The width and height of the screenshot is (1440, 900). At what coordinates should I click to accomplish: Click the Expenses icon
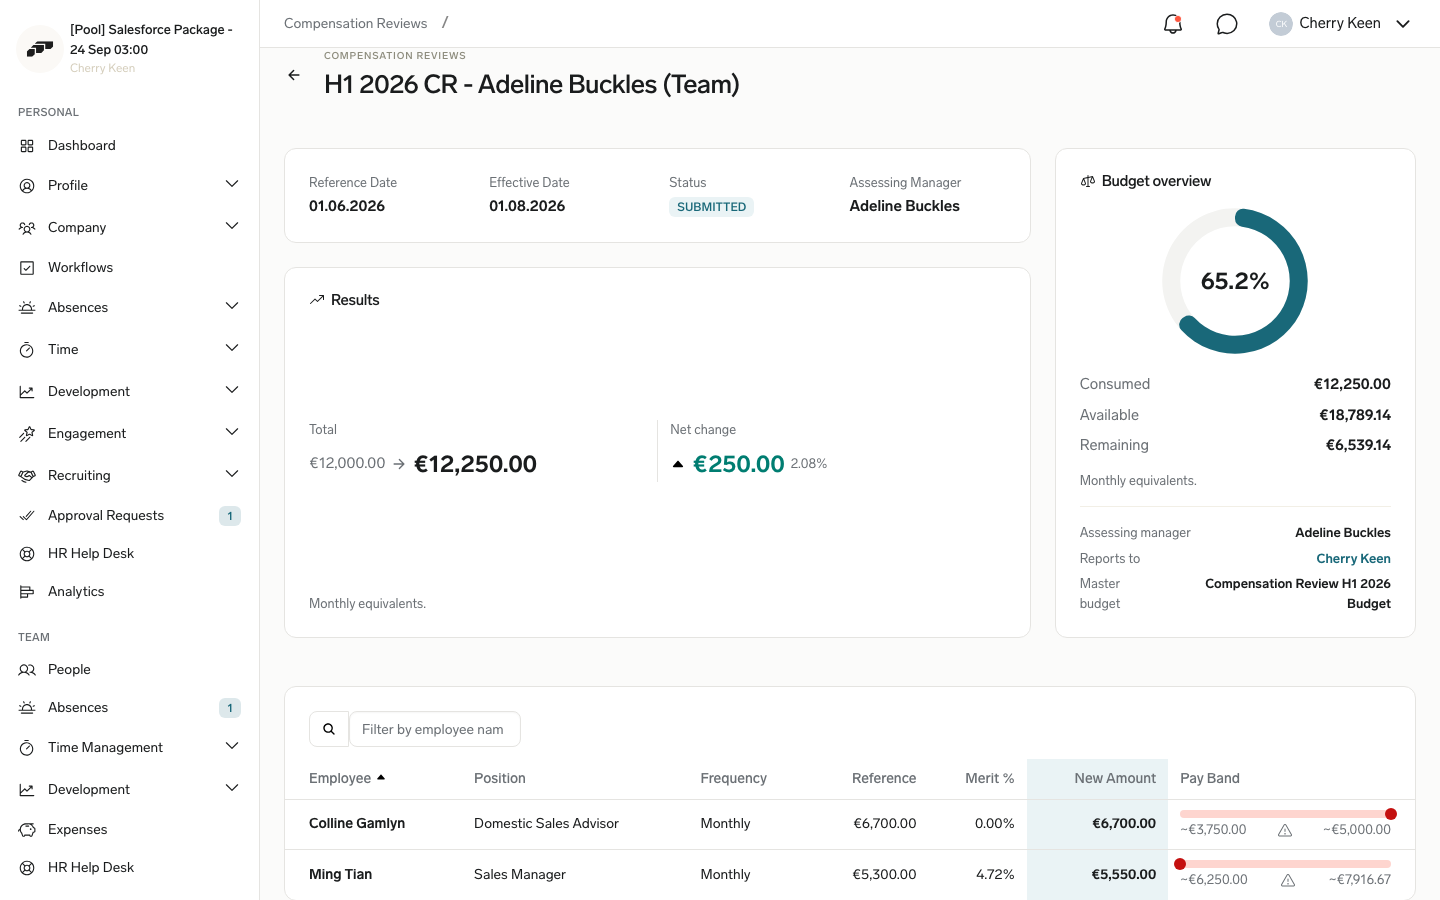27,830
